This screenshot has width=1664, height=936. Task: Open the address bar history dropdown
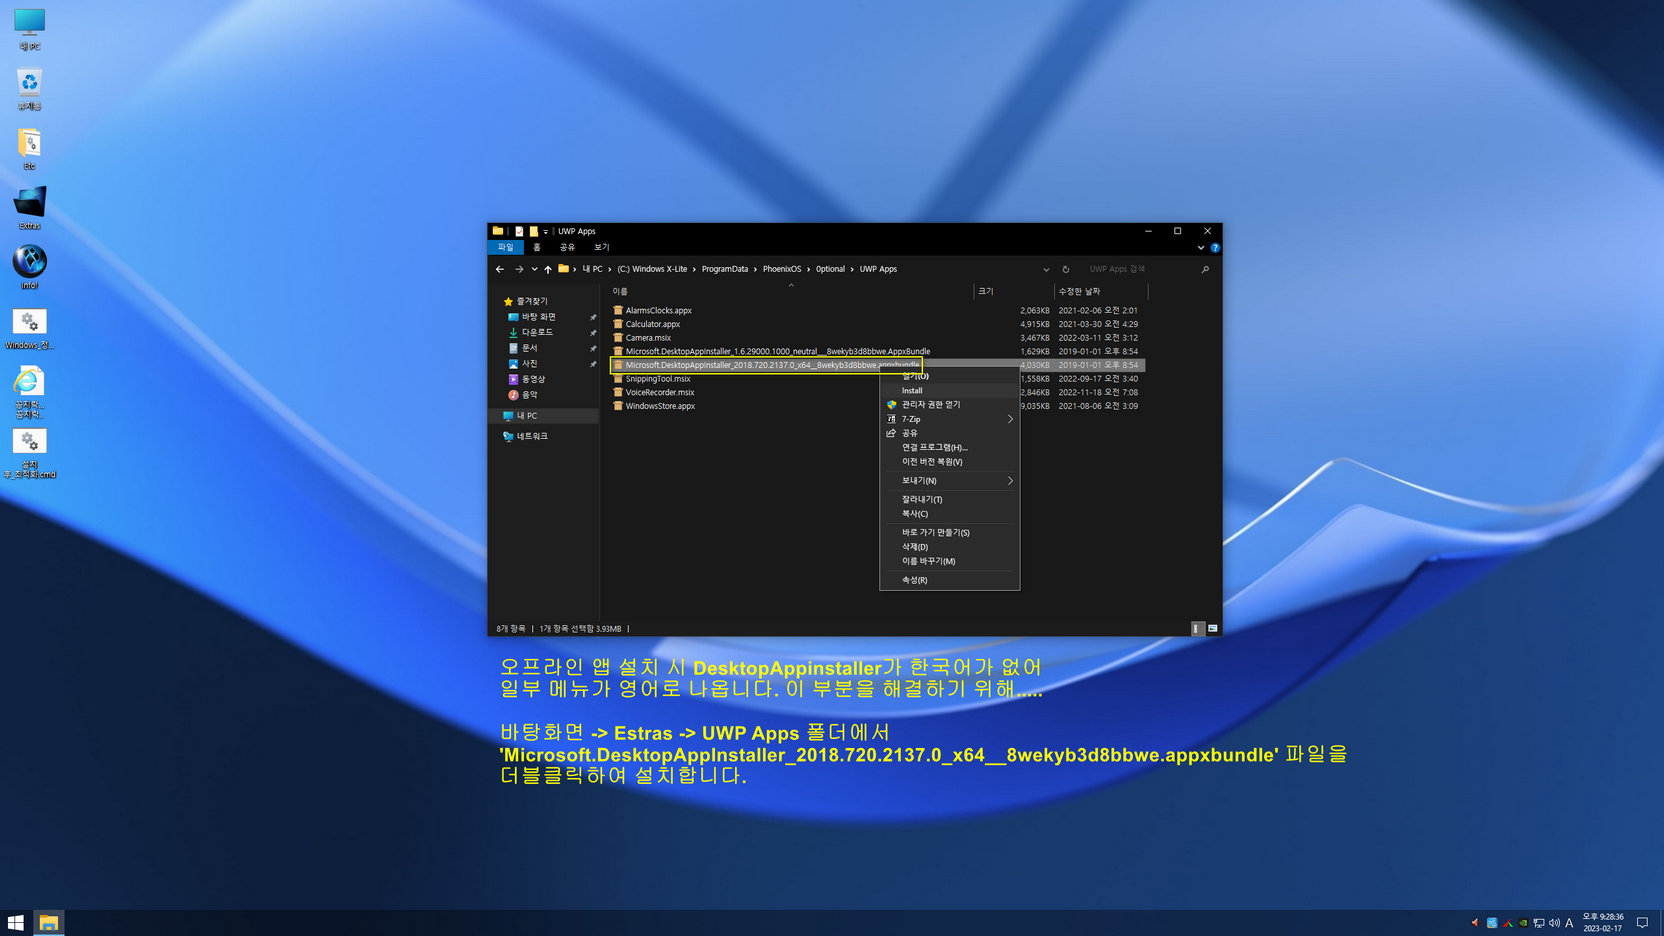(1046, 269)
